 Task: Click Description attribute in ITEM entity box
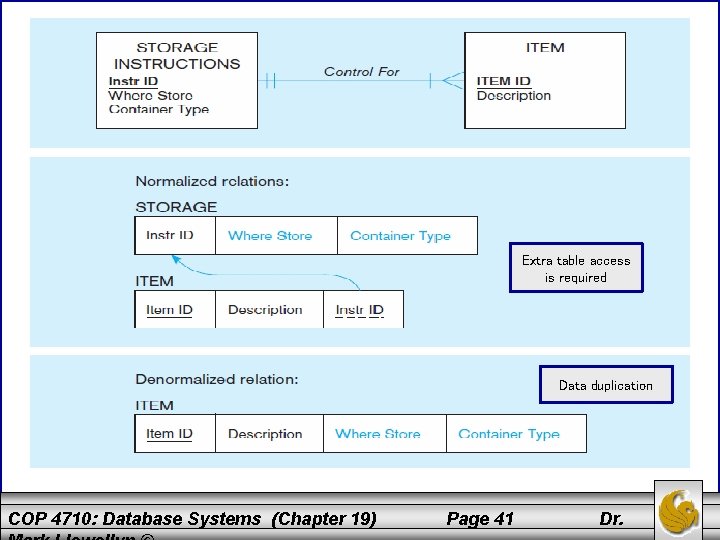[514, 96]
